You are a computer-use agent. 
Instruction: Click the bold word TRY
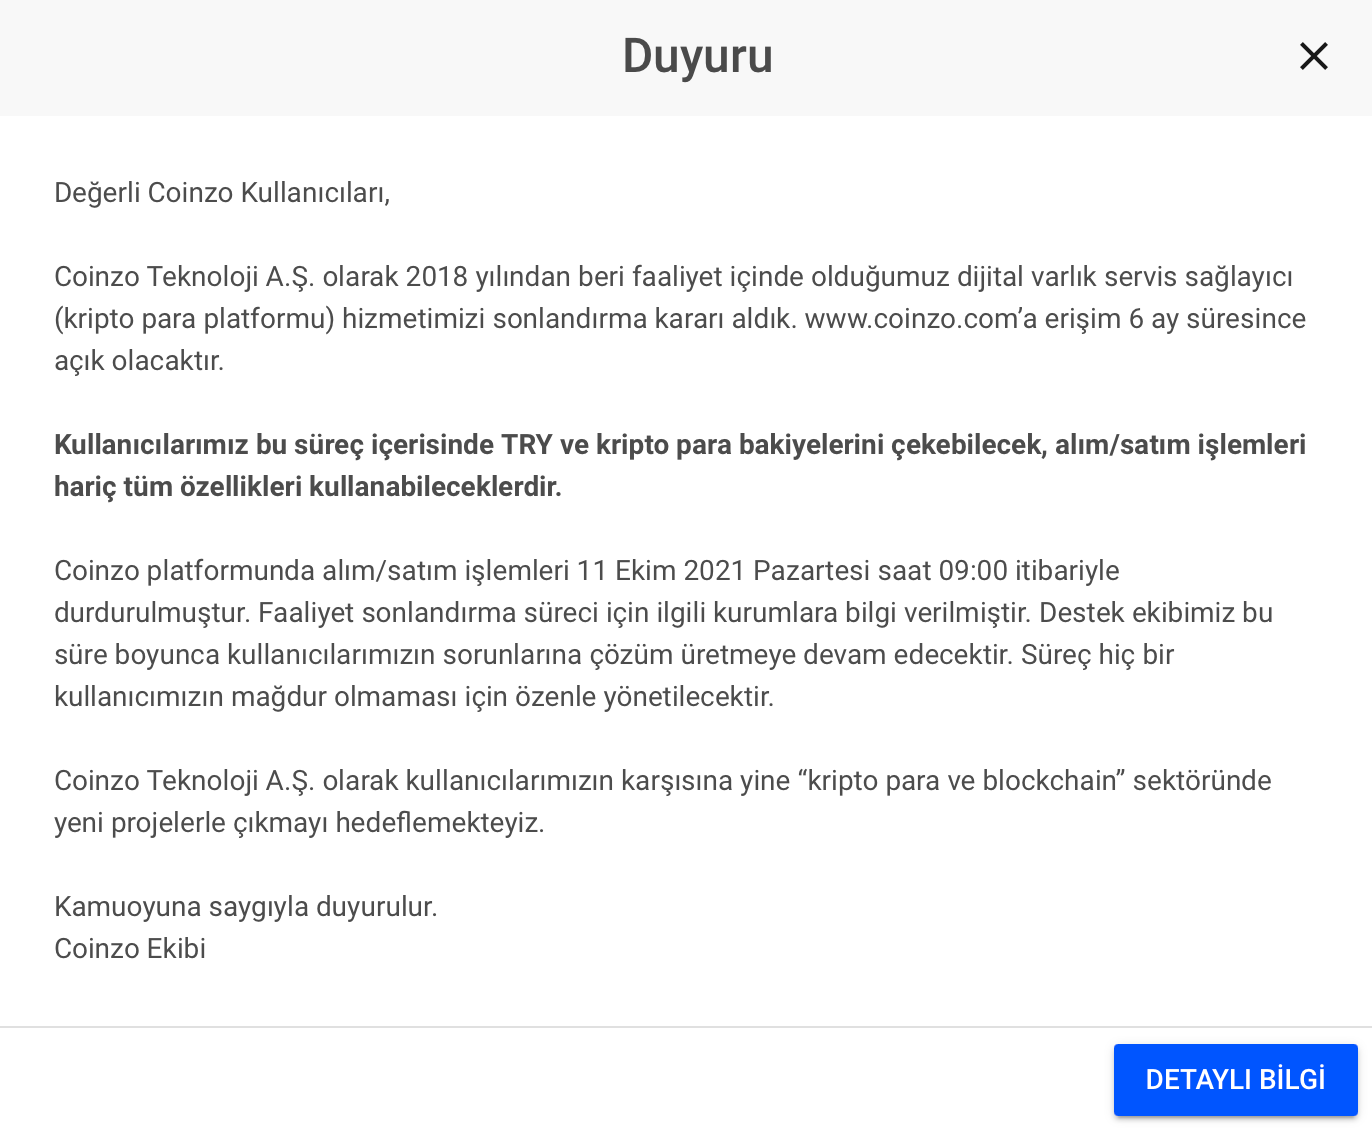[x=527, y=445]
